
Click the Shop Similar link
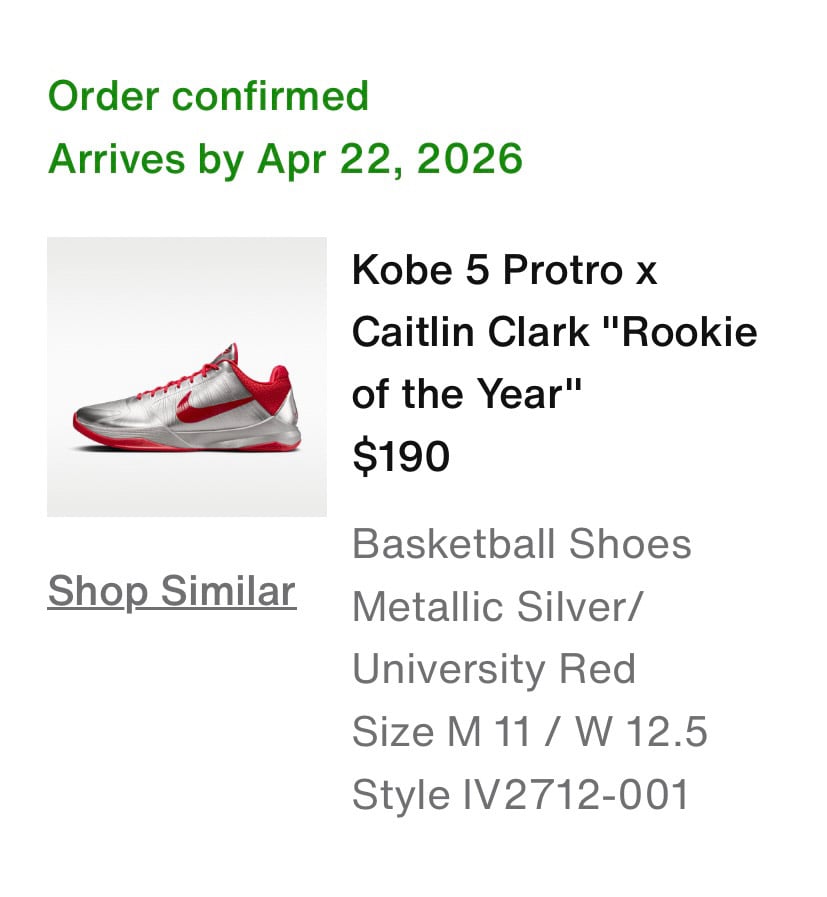pyautogui.click(x=171, y=591)
